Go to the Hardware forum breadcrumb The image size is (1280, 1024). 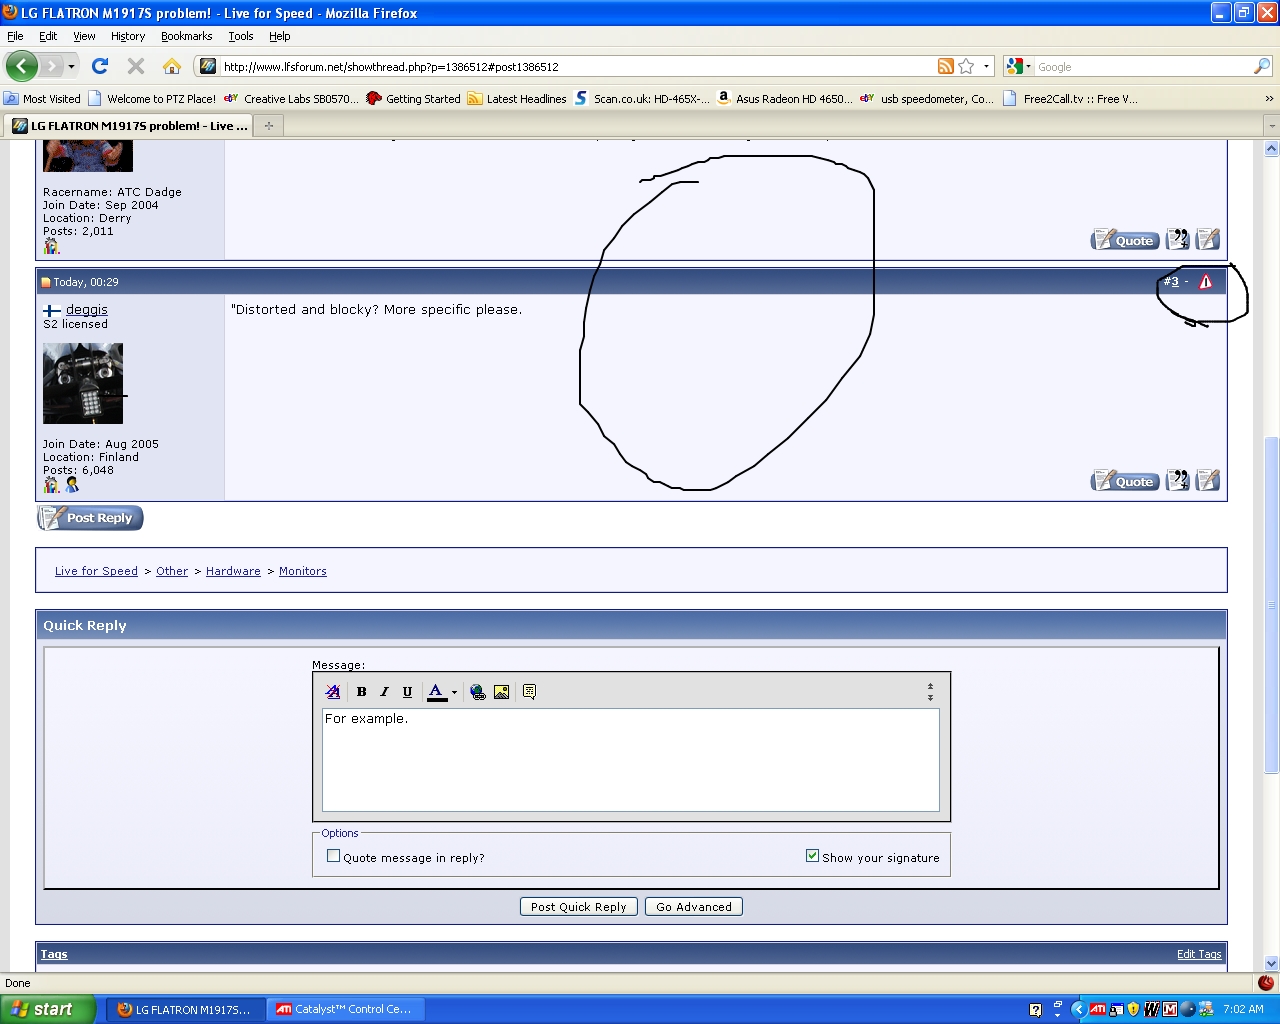click(x=233, y=571)
